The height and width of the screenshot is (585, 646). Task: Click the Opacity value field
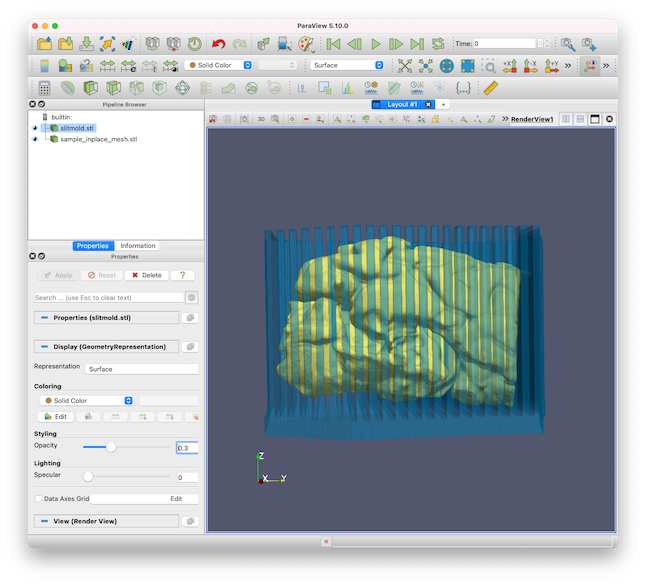pyautogui.click(x=187, y=448)
